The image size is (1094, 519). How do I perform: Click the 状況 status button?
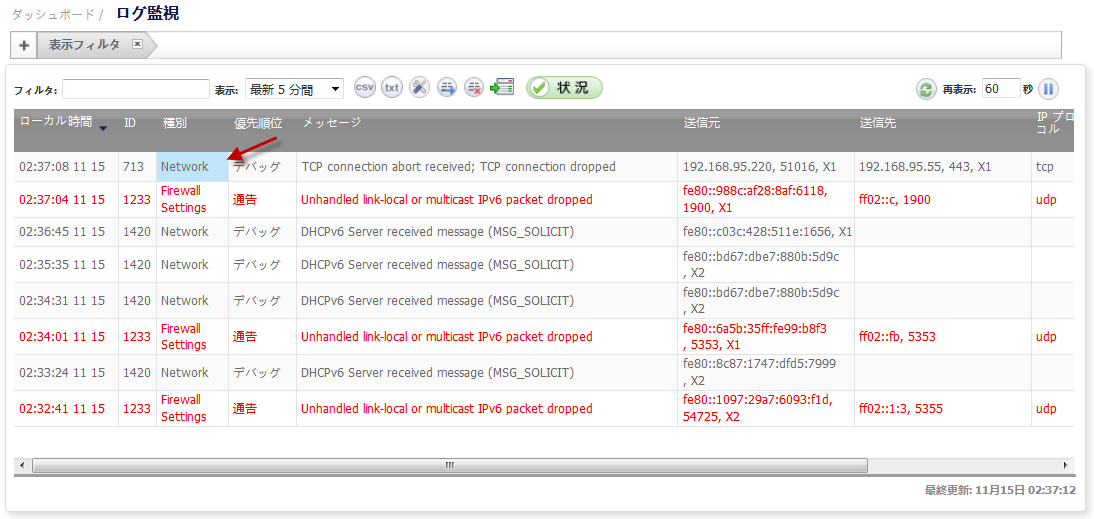pos(564,88)
